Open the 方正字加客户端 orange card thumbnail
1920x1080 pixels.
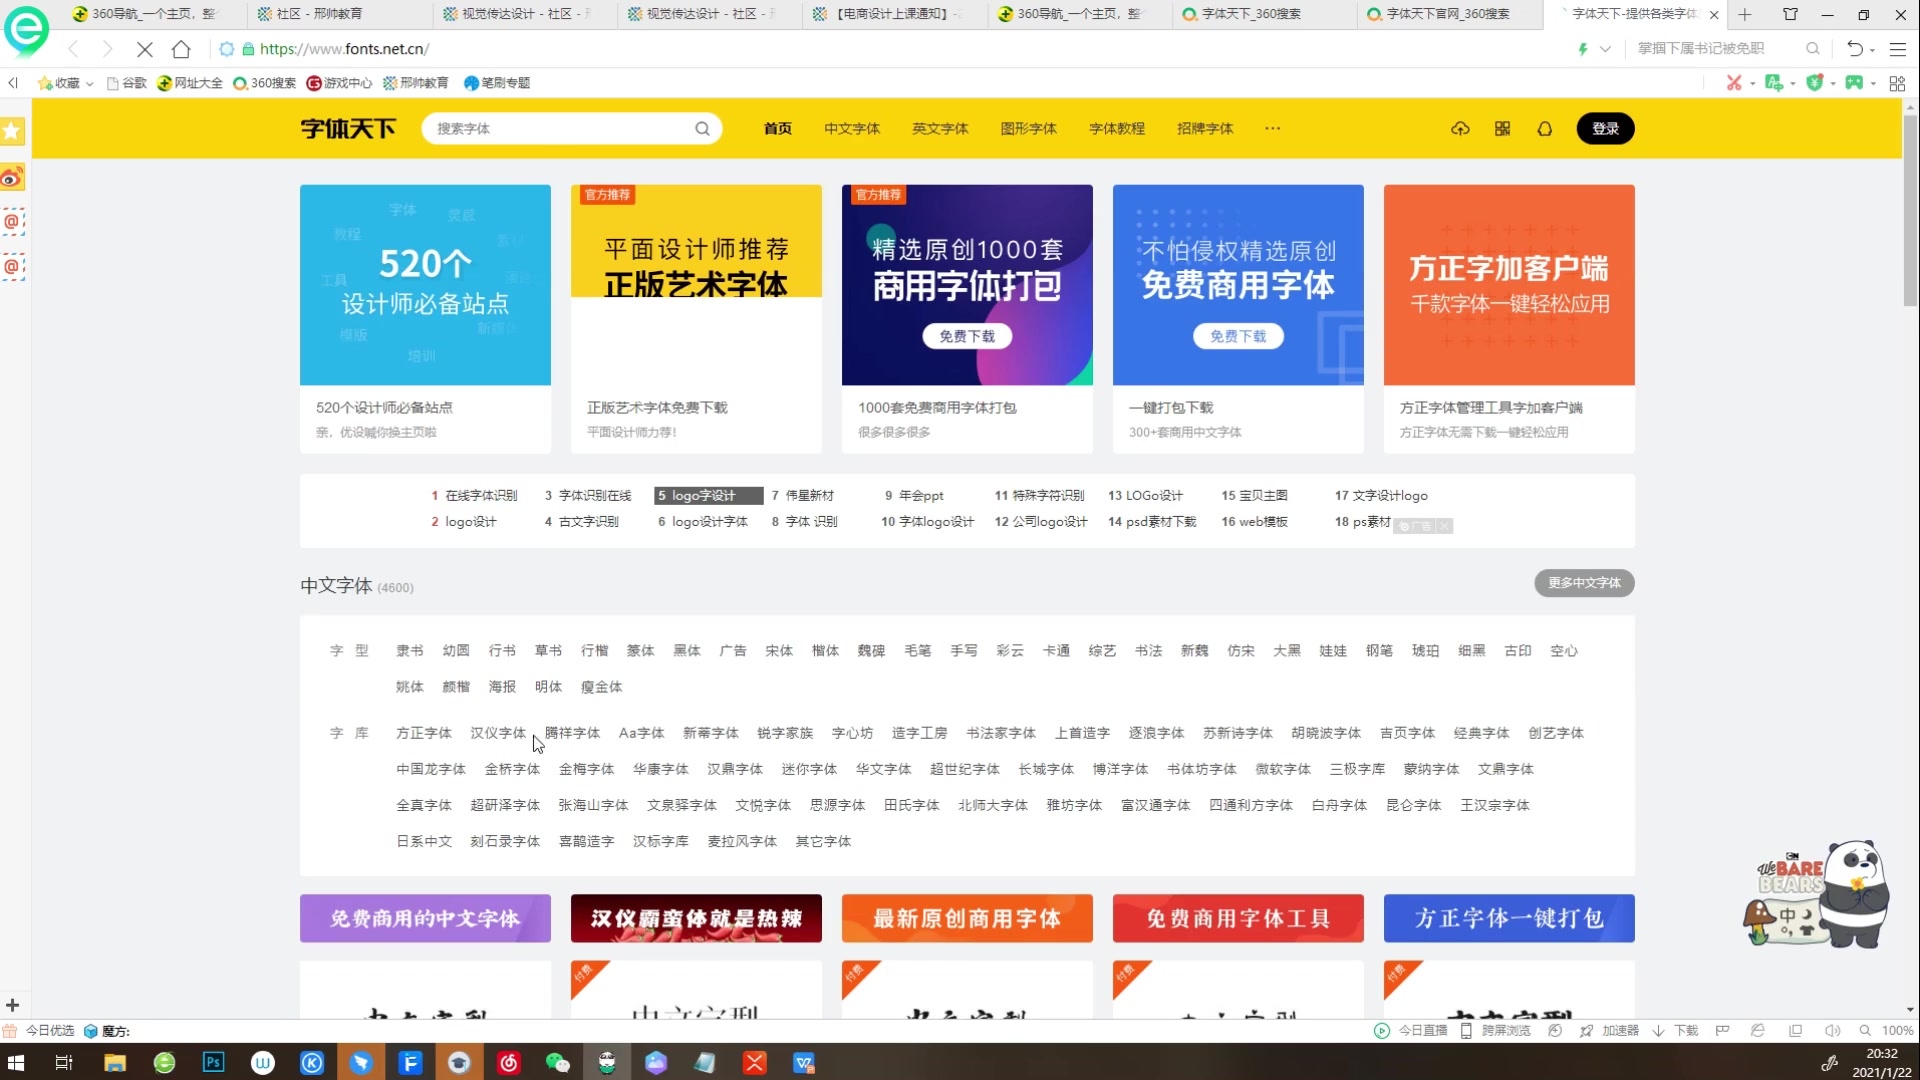(x=1509, y=285)
